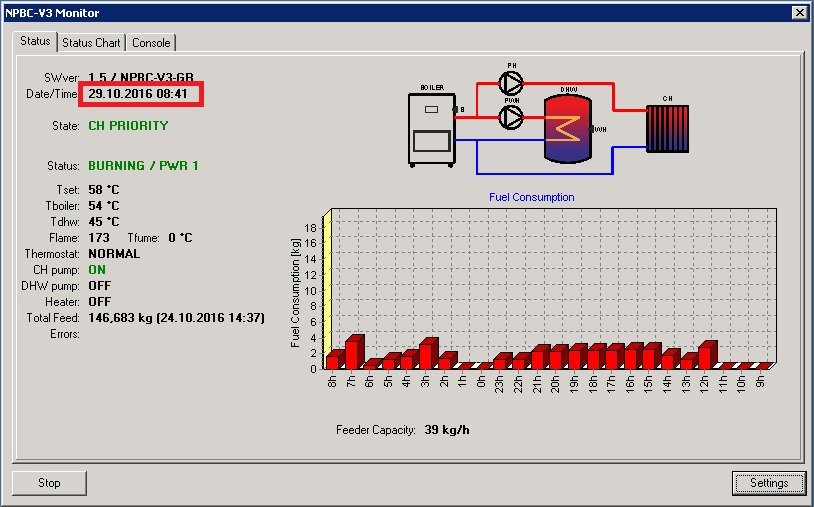Close the NPBC-V3 Monitor window

tap(799, 12)
